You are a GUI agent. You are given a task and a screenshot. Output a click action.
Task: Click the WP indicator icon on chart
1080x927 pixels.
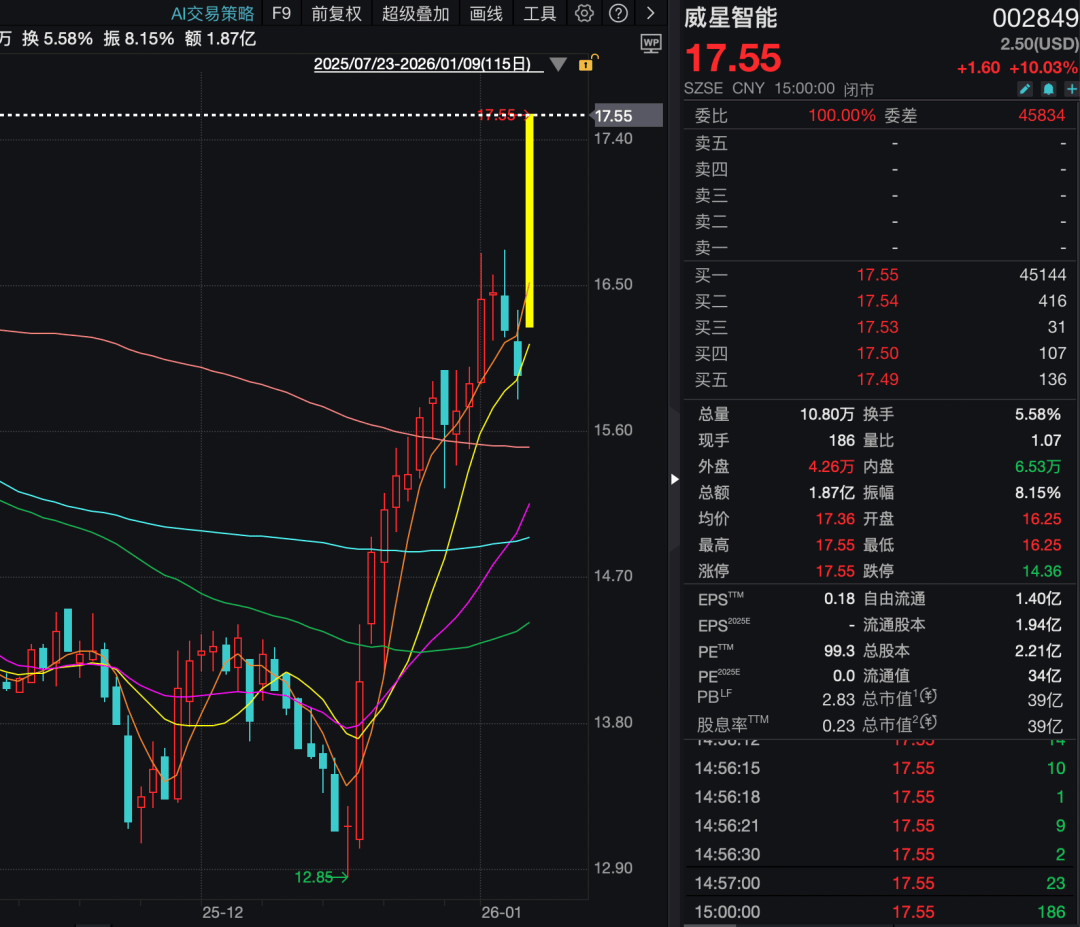coord(651,43)
